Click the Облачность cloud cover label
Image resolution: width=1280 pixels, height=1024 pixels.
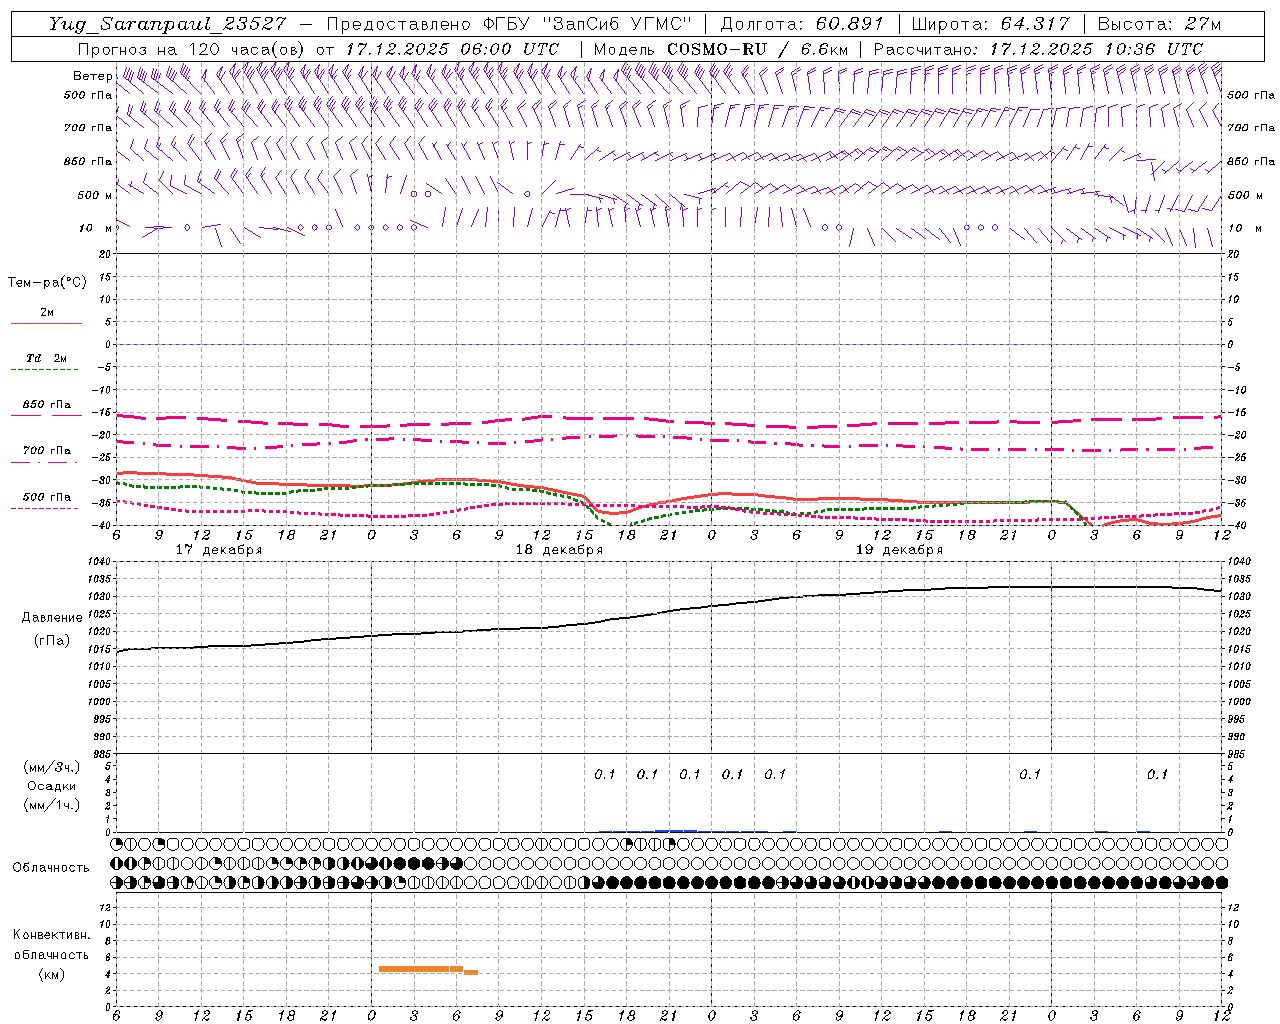click(51, 867)
